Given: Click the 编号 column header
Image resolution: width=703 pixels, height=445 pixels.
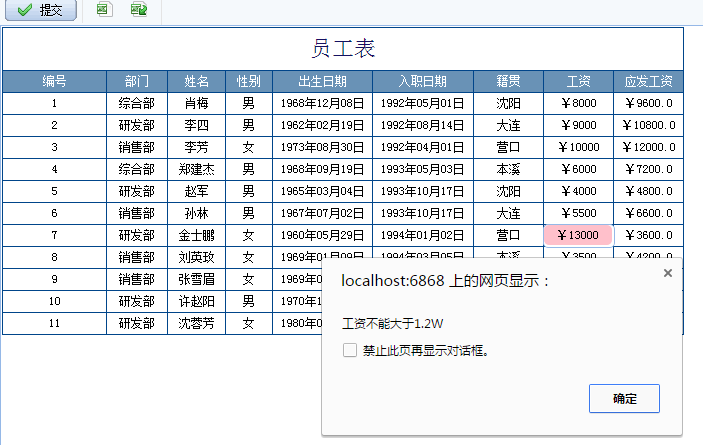Looking at the screenshot, I should pos(54,81).
